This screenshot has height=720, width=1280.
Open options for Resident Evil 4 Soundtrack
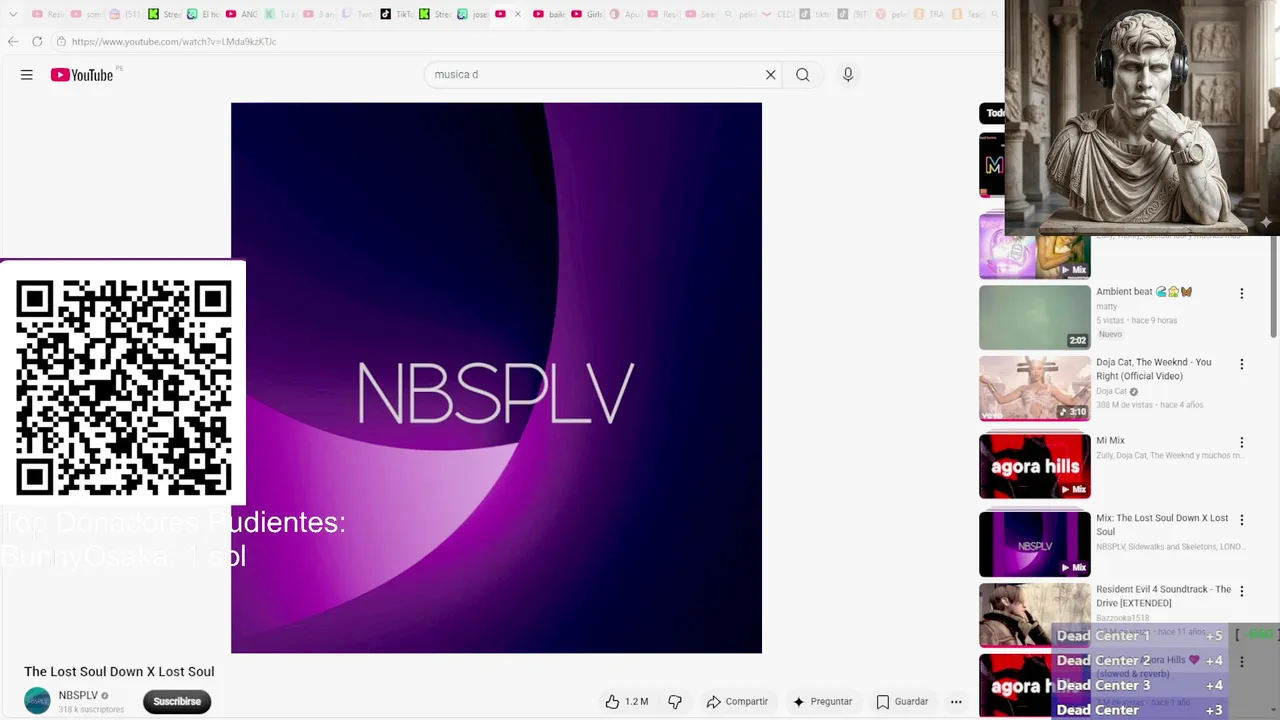(x=1242, y=592)
